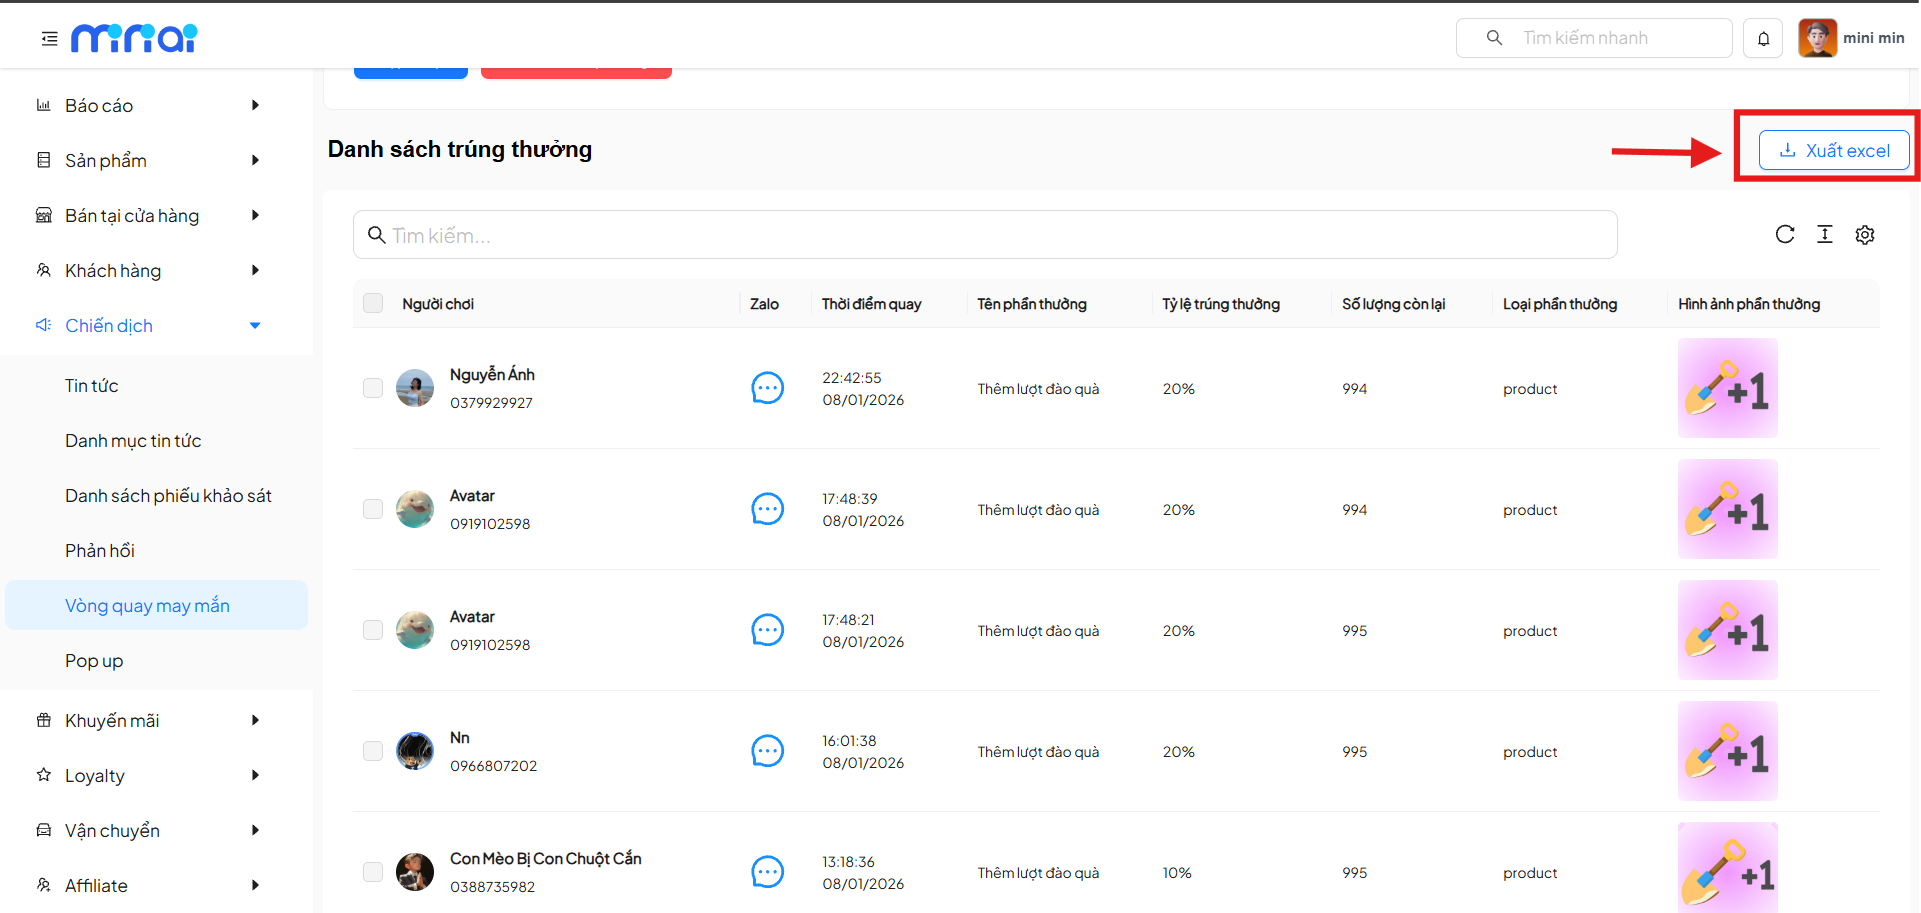The width and height of the screenshot is (1921, 913).
Task: Click the Tìm kiếm table search field
Action: tap(984, 235)
